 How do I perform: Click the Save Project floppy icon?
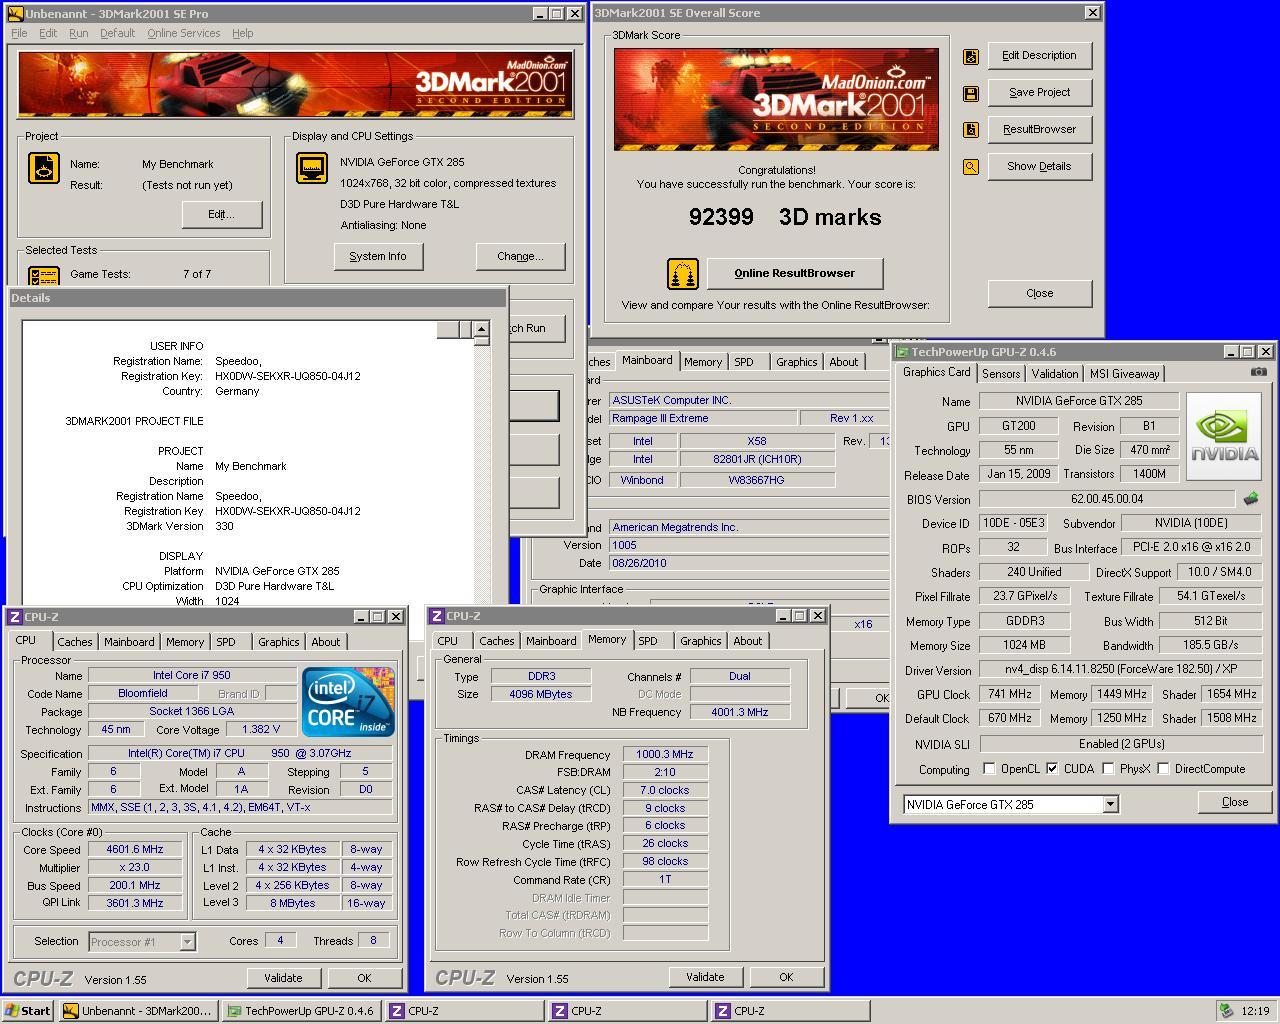click(x=970, y=93)
